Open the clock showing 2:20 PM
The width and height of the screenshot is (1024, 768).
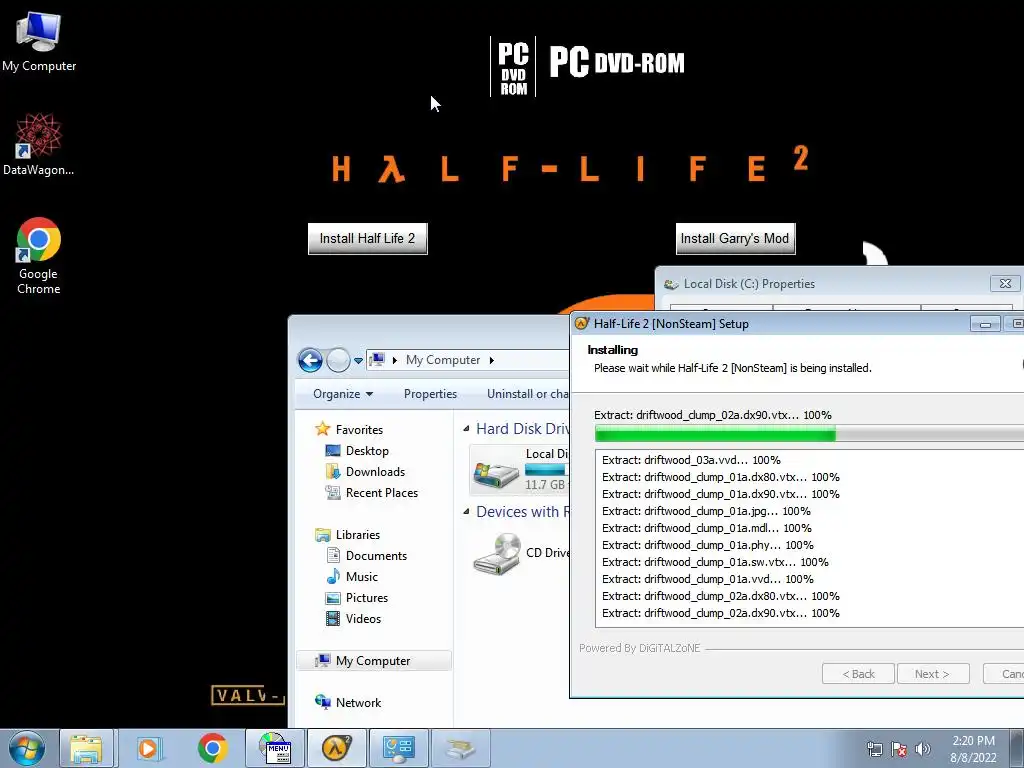point(973,749)
